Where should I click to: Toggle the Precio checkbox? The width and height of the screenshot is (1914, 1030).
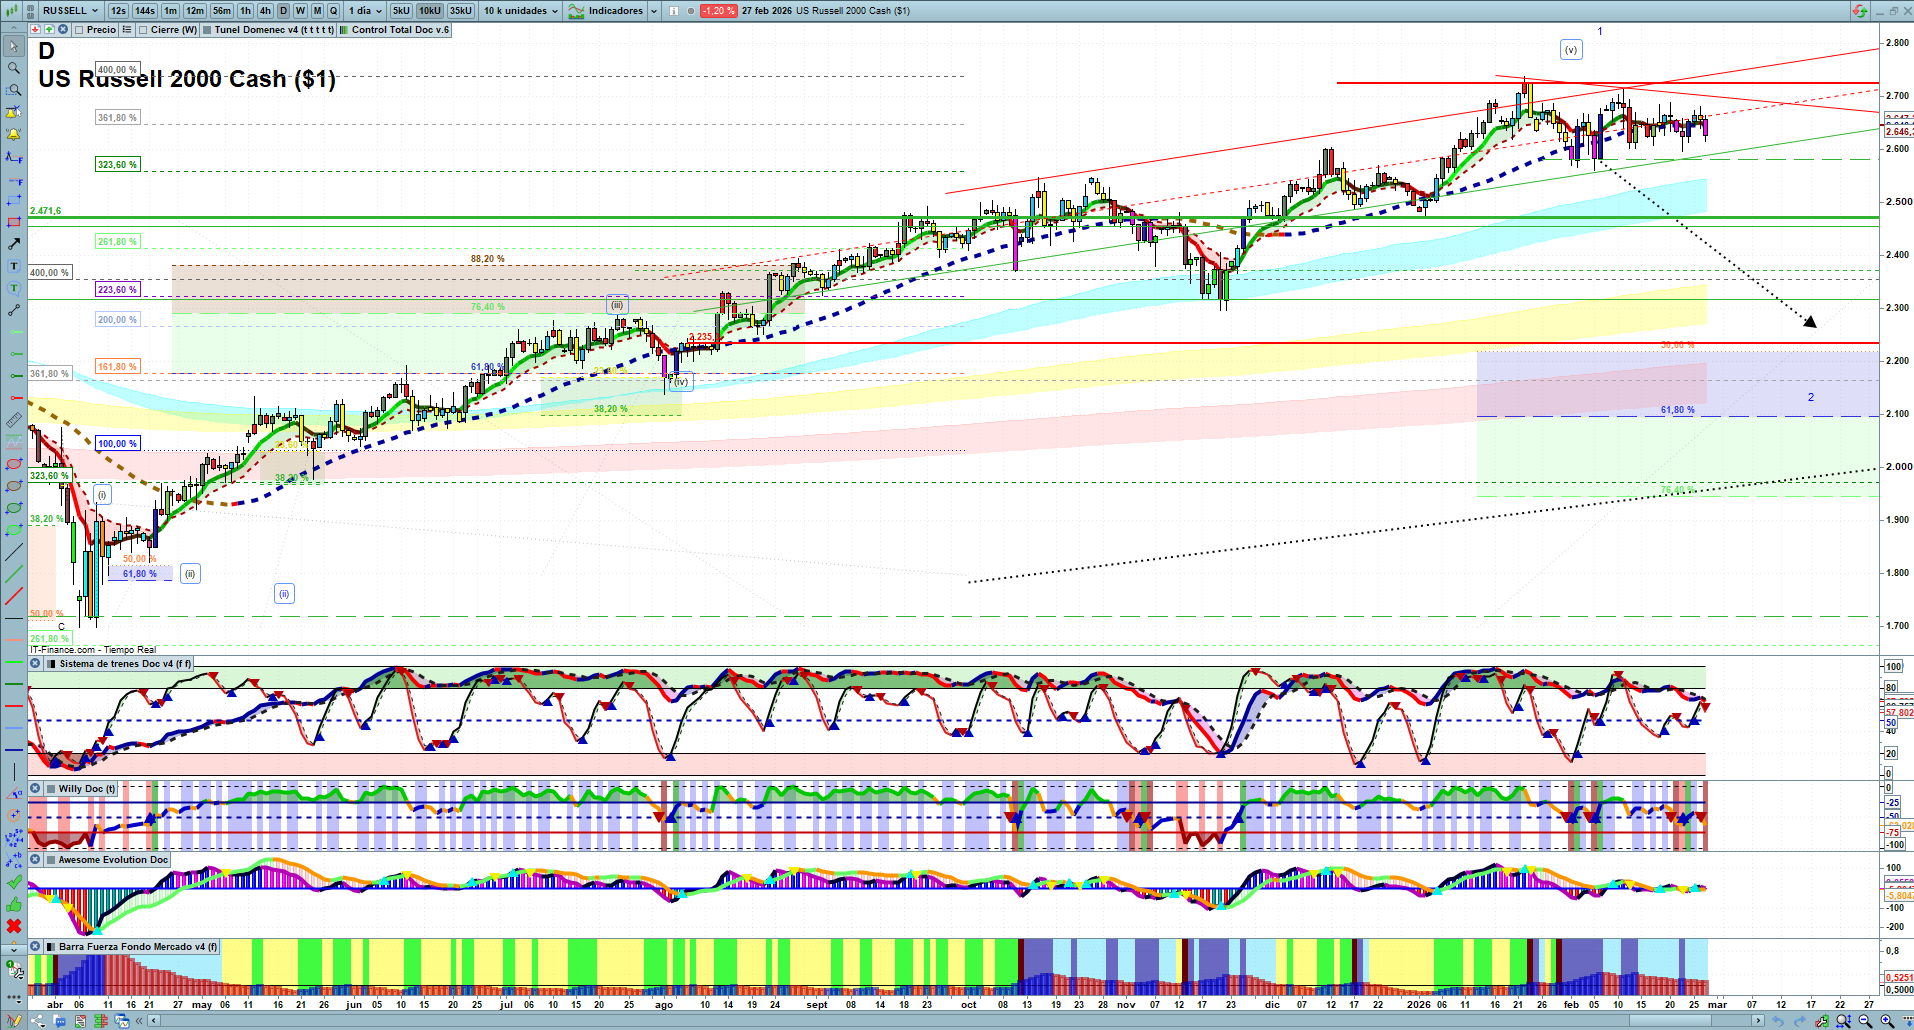point(79,30)
